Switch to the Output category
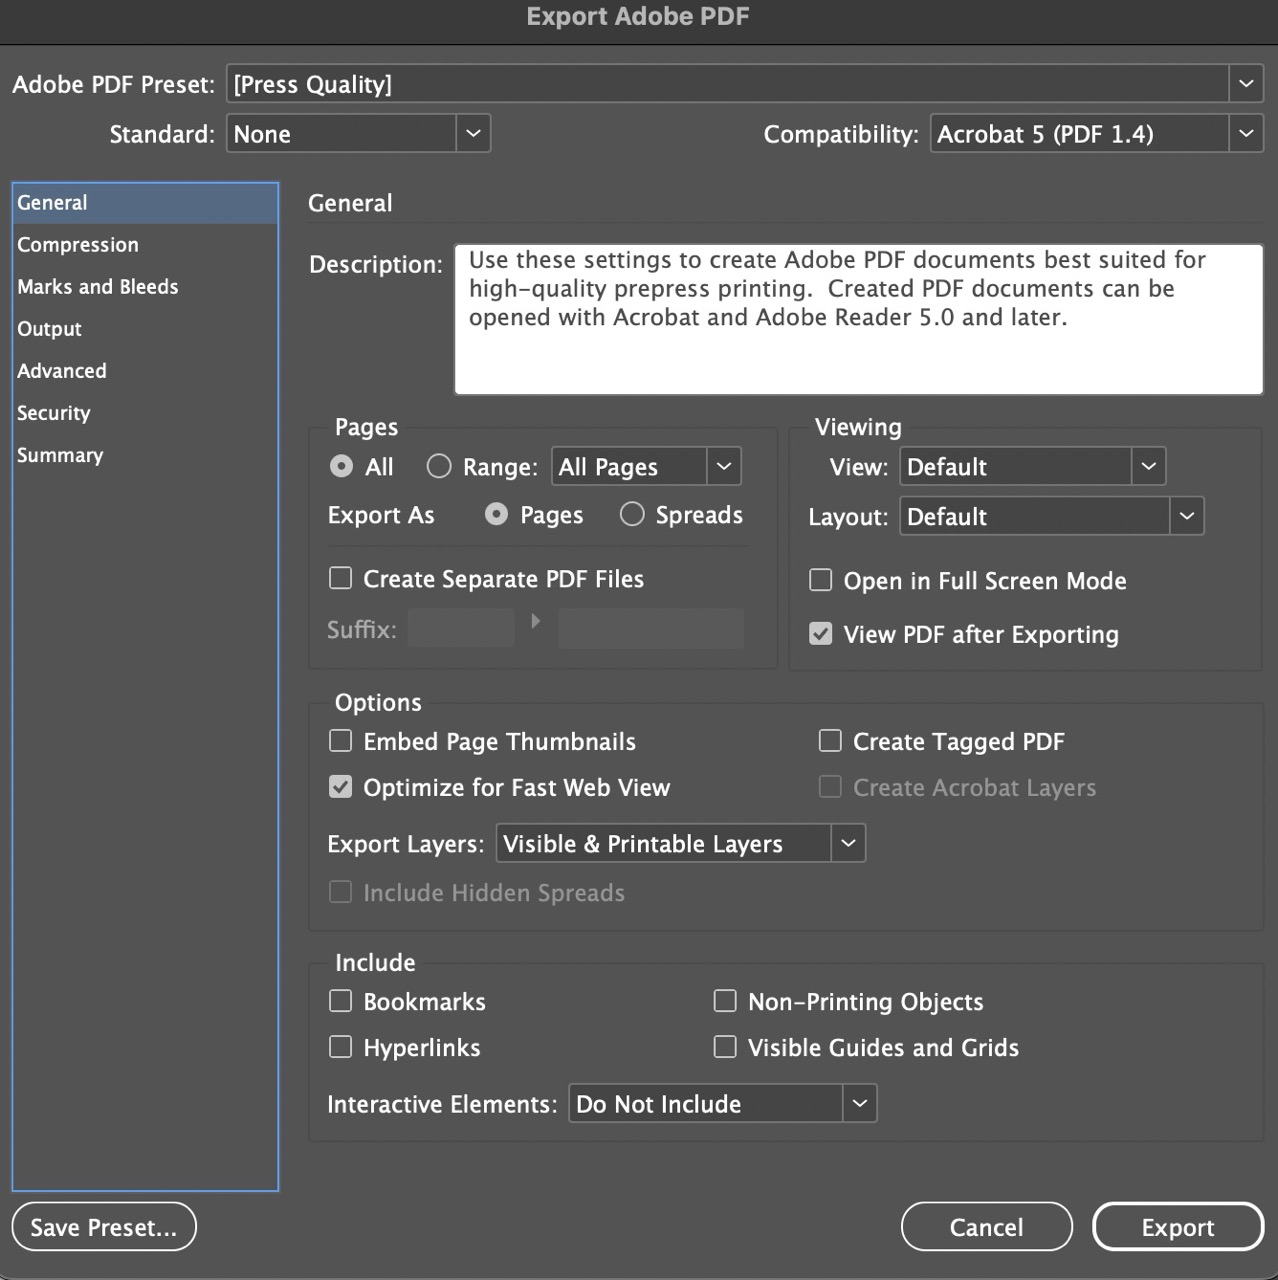 [x=145, y=329]
